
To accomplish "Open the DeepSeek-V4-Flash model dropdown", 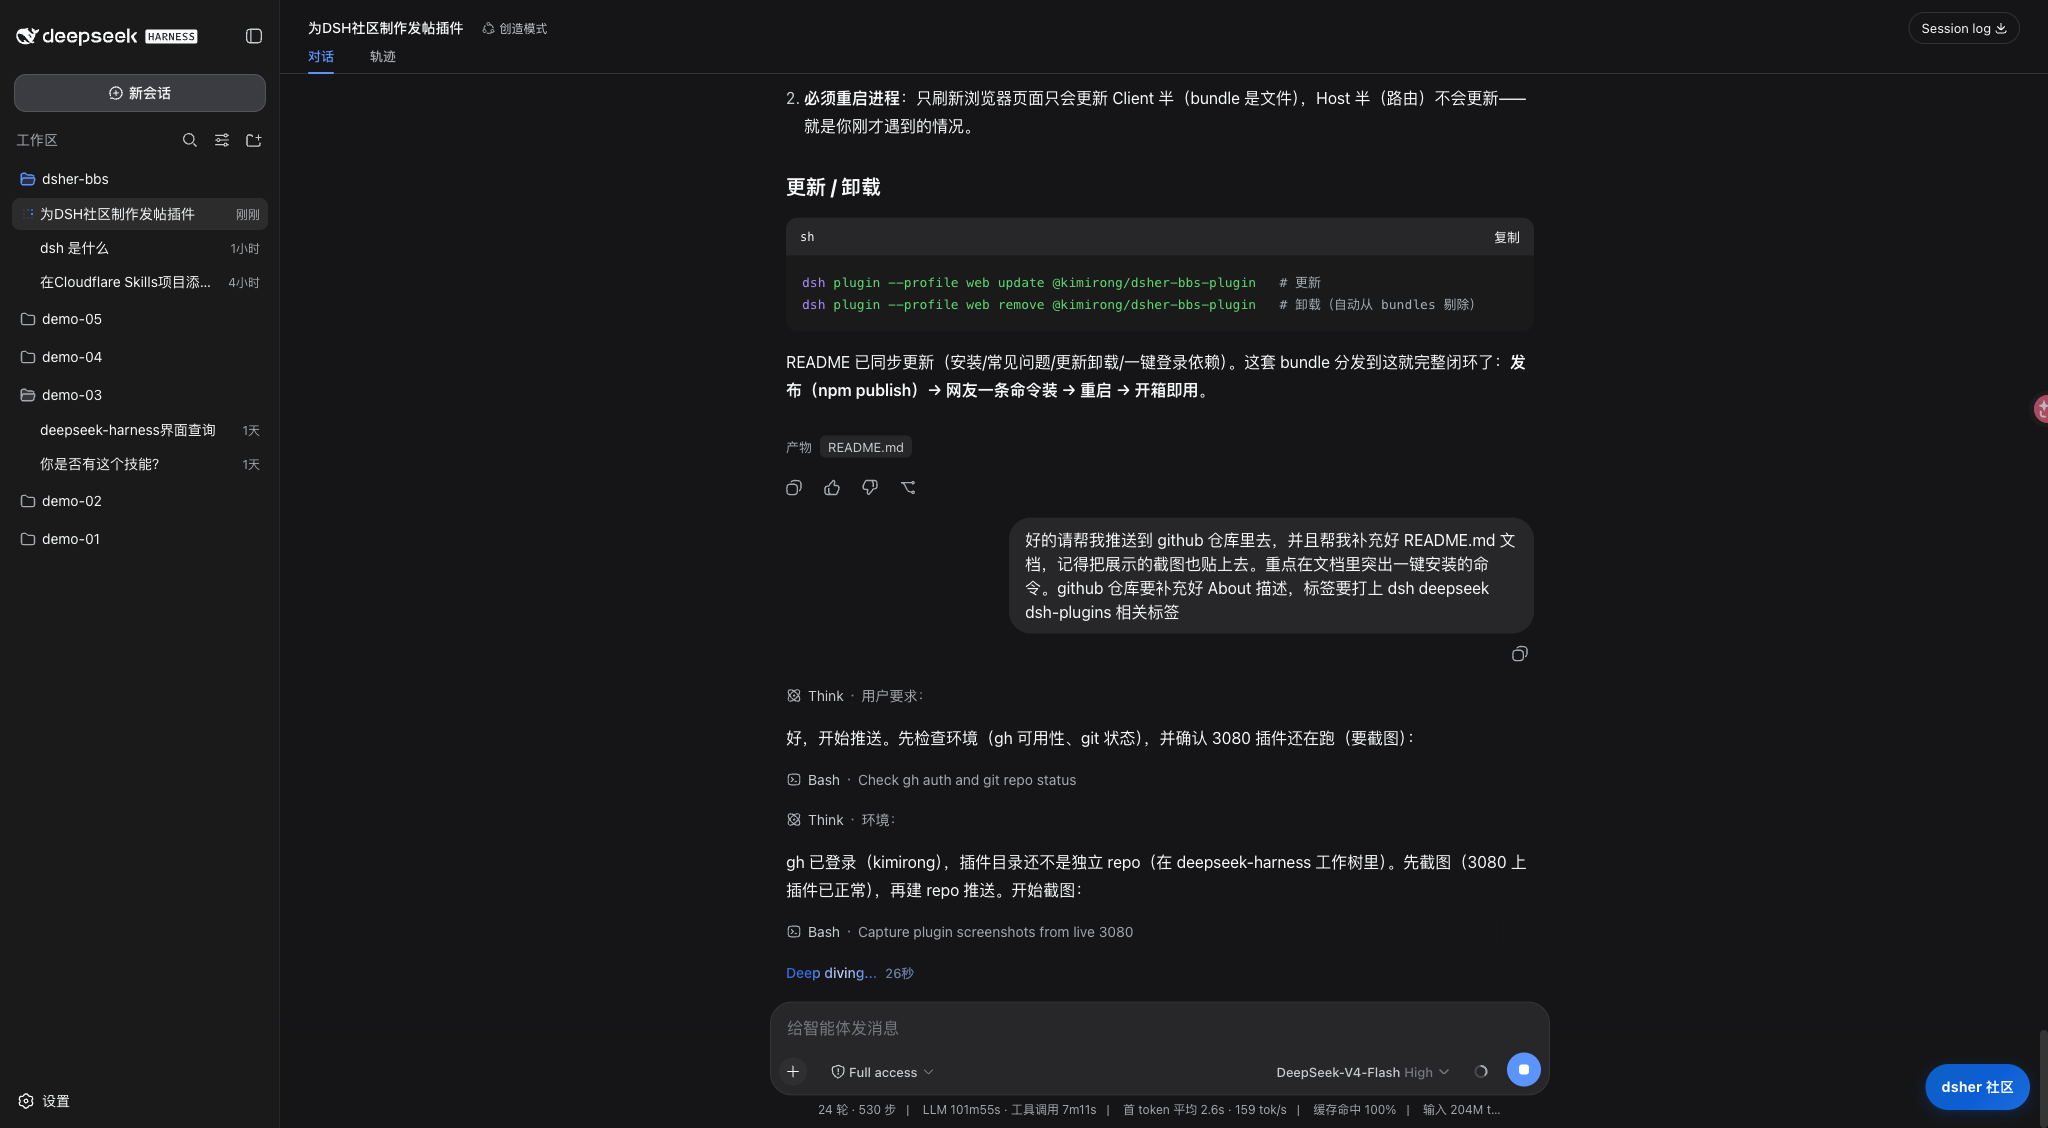I will 1363,1072.
